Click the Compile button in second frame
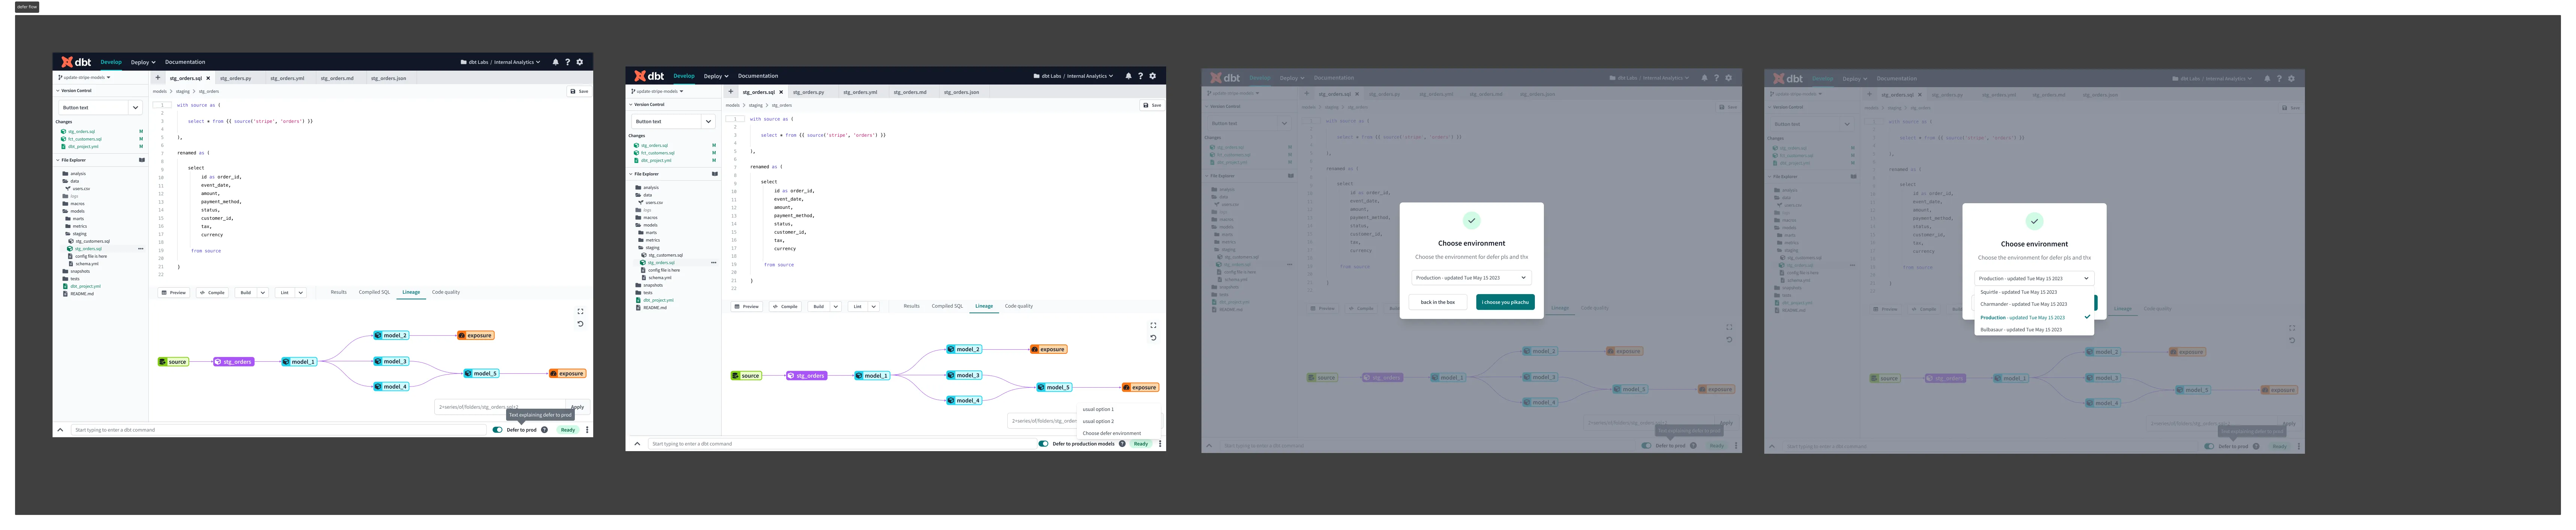The height and width of the screenshot is (530, 2576). point(785,307)
